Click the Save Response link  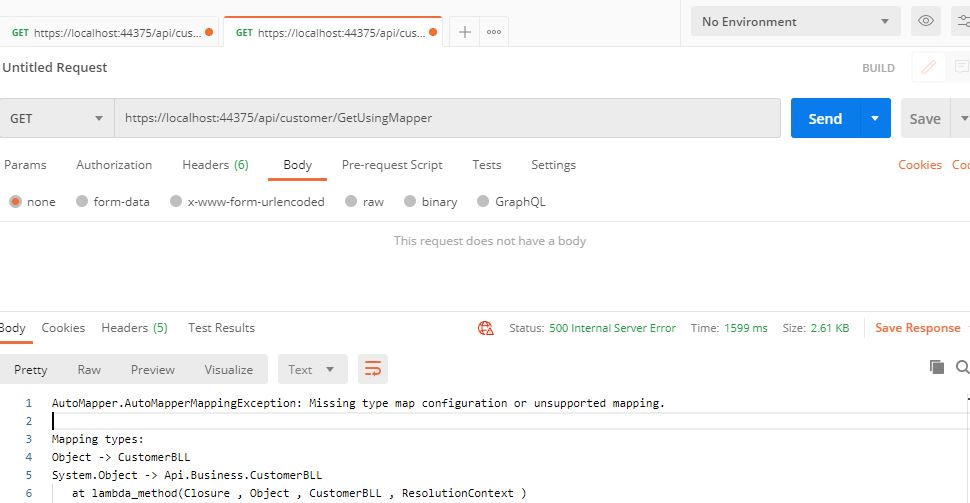point(917,328)
